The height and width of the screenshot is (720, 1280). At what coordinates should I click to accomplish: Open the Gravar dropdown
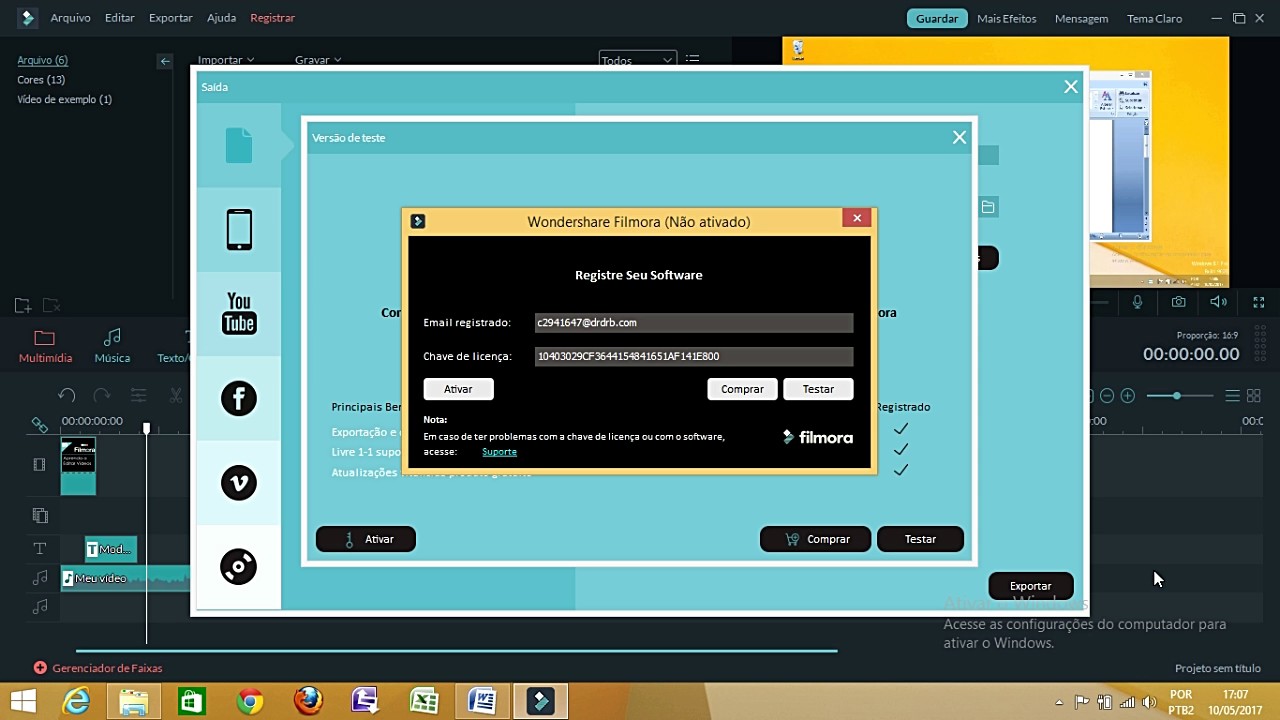point(318,60)
